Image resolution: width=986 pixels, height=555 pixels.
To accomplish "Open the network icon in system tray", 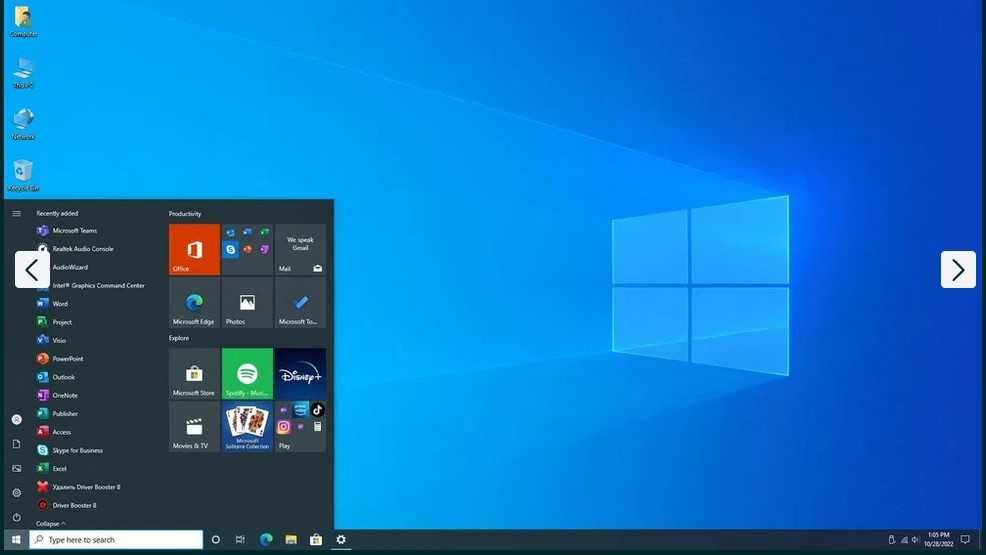I will [x=904, y=539].
